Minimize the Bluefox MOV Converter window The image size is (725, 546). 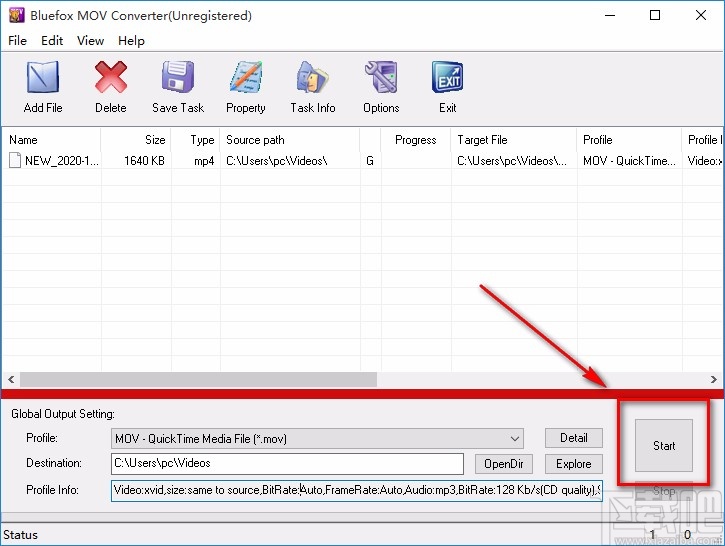pyautogui.click(x=610, y=15)
